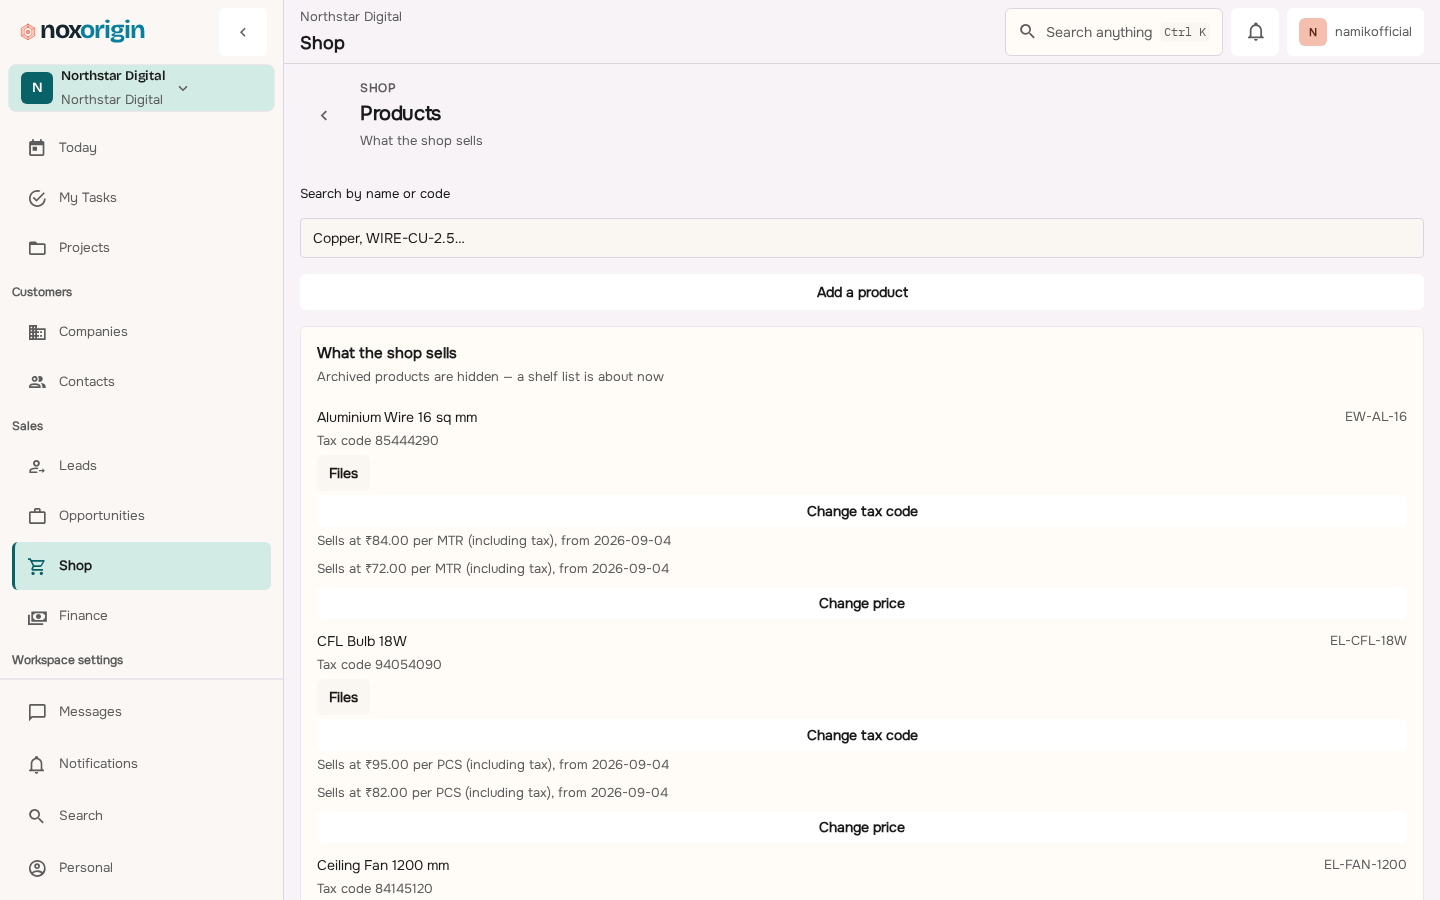Click Tax code 85444290 text
The width and height of the screenshot is (1440, 900).
pyautogui.click(x=378, y=441)
